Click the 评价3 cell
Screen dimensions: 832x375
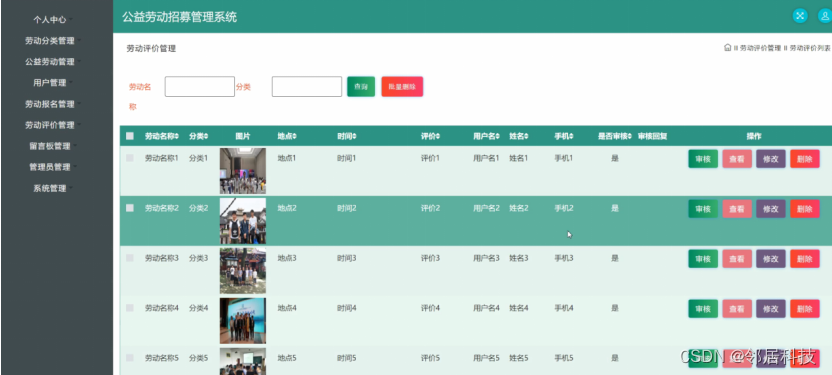tap(430, 258)
